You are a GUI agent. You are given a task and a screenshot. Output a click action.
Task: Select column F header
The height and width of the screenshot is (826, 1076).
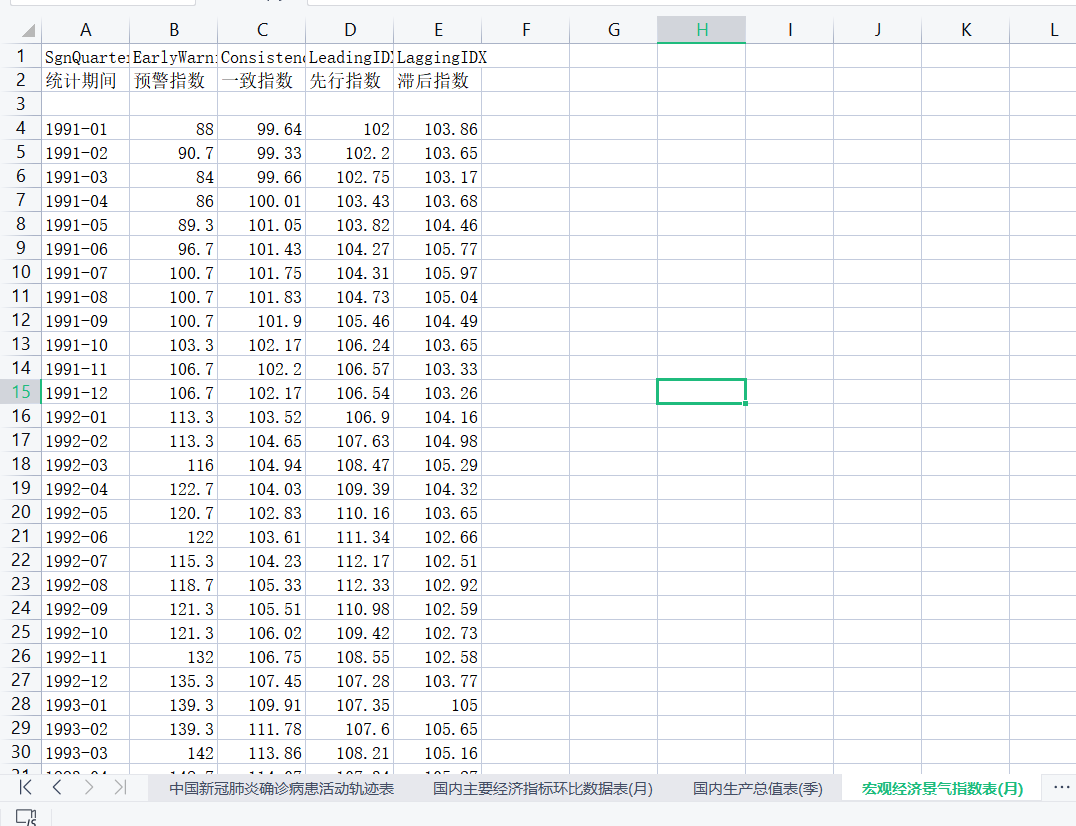[x=526, y=30]
